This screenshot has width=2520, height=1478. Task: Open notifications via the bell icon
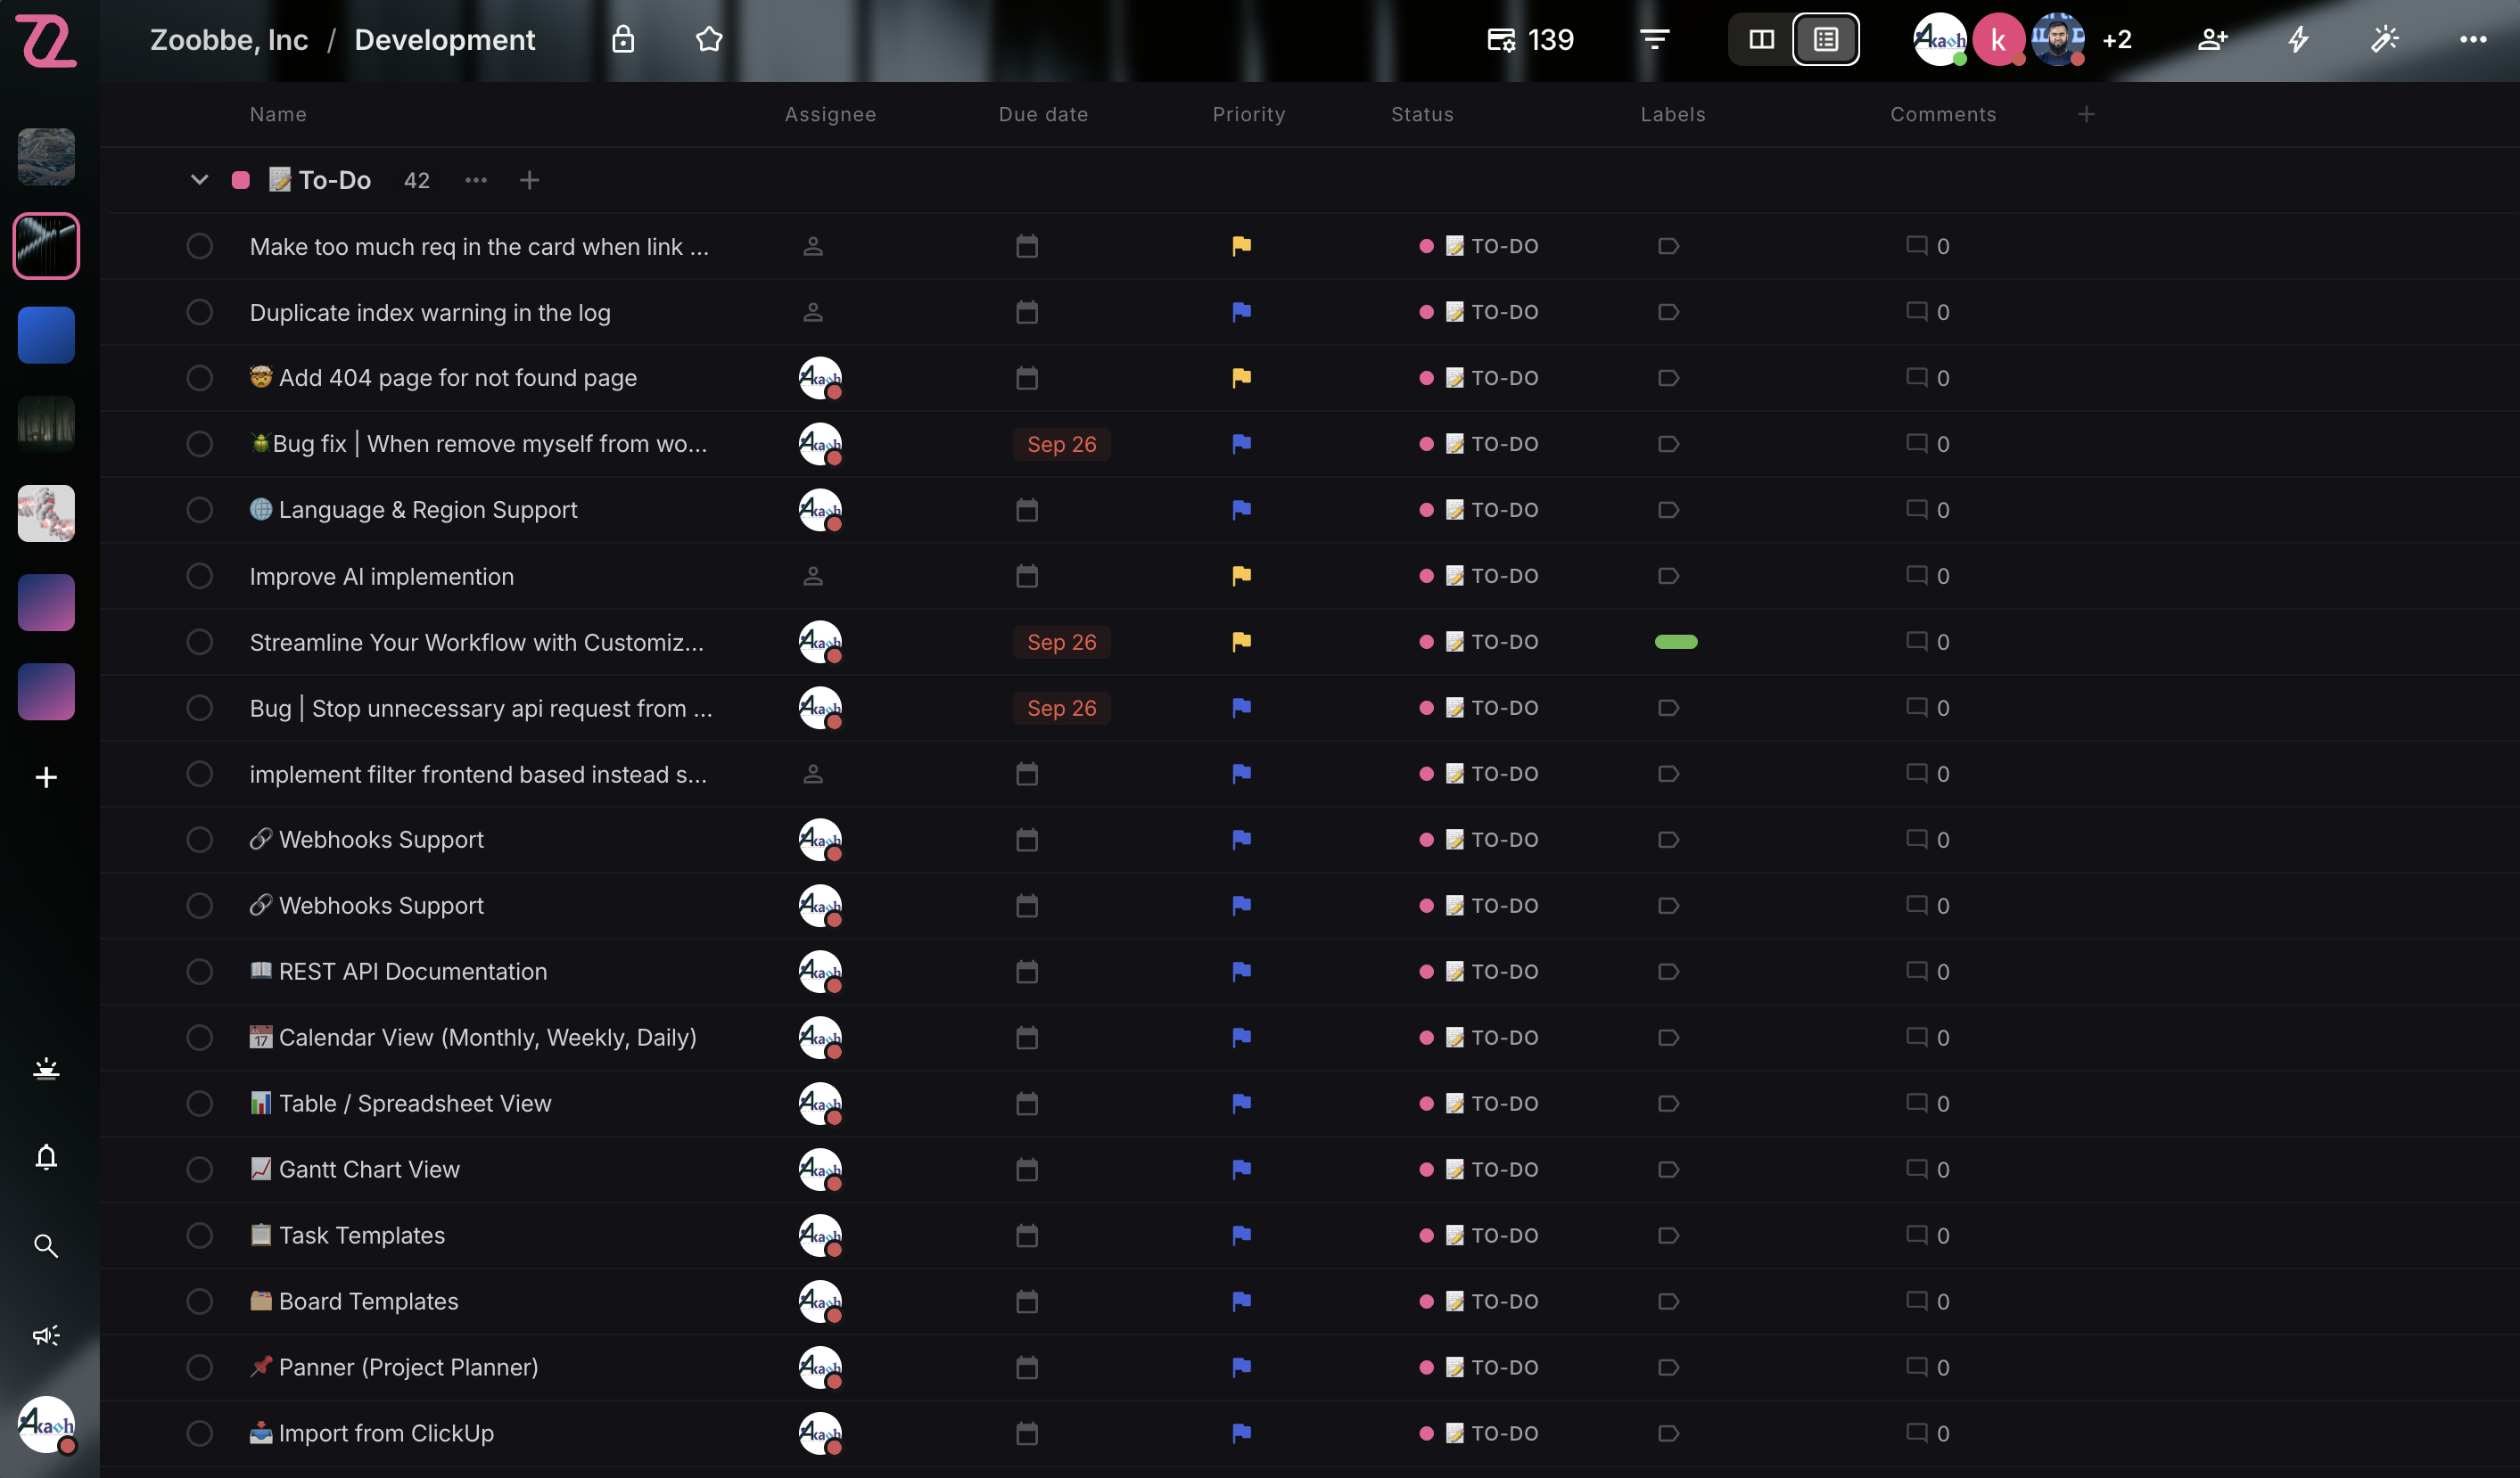[x=46, y=1157]
